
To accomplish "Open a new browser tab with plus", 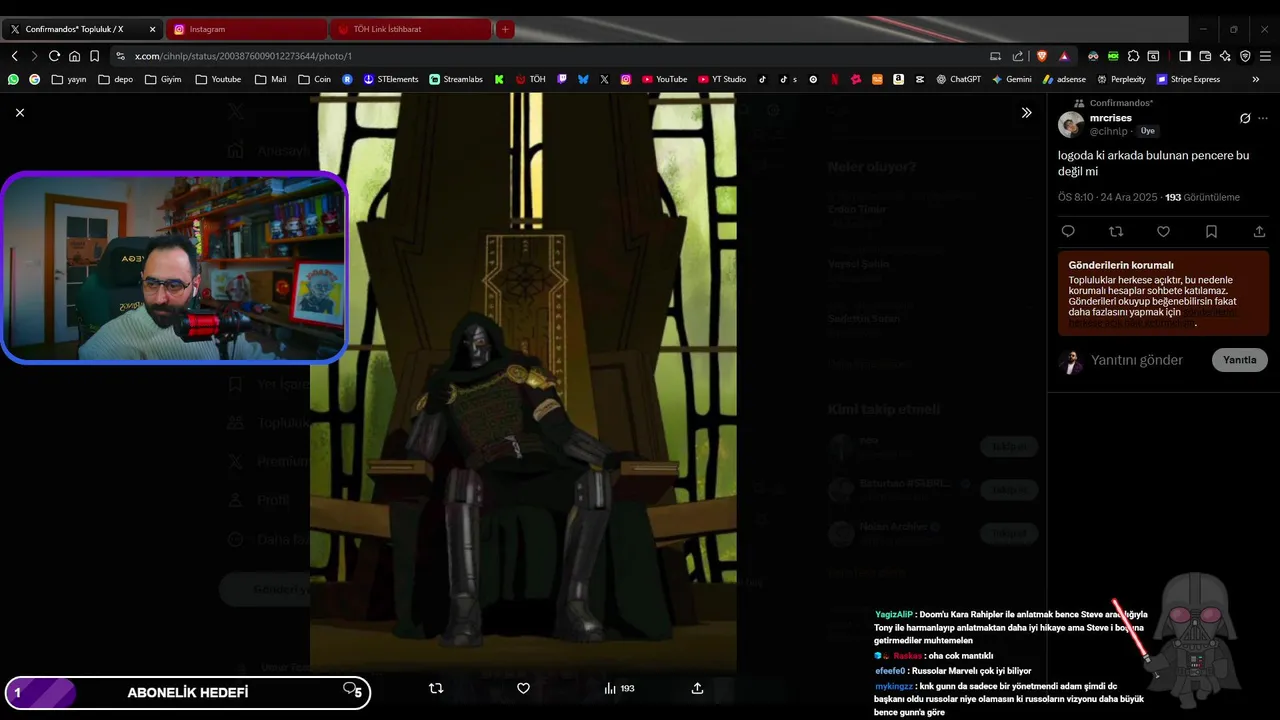I will click(x=505, y=29).
